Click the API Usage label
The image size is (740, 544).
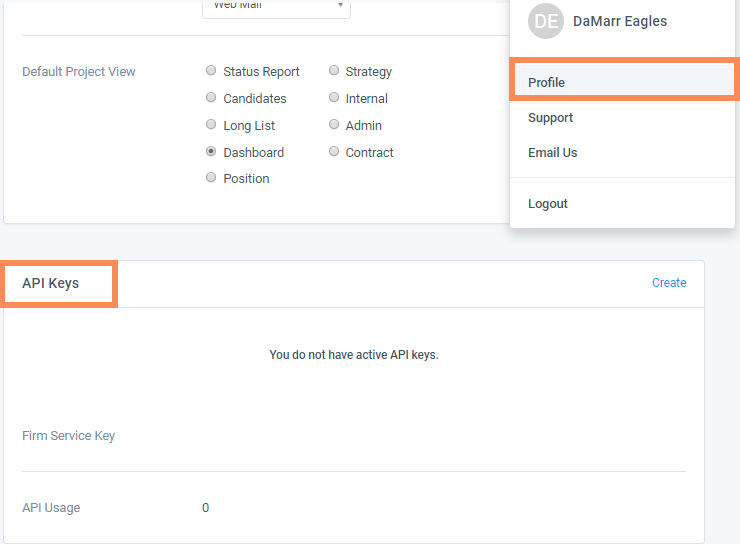tap(51, 508)
